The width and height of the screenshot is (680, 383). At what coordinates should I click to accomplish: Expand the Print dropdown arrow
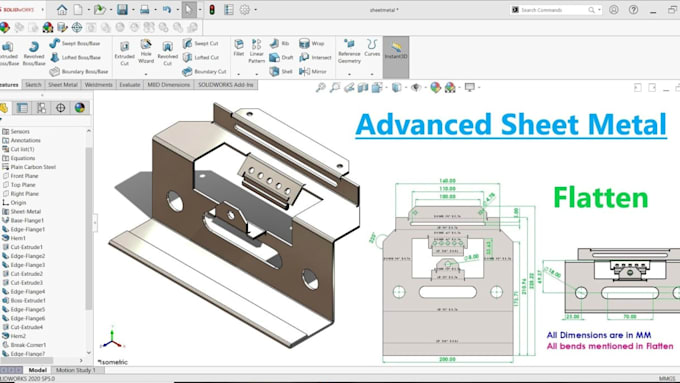[155, 10]
